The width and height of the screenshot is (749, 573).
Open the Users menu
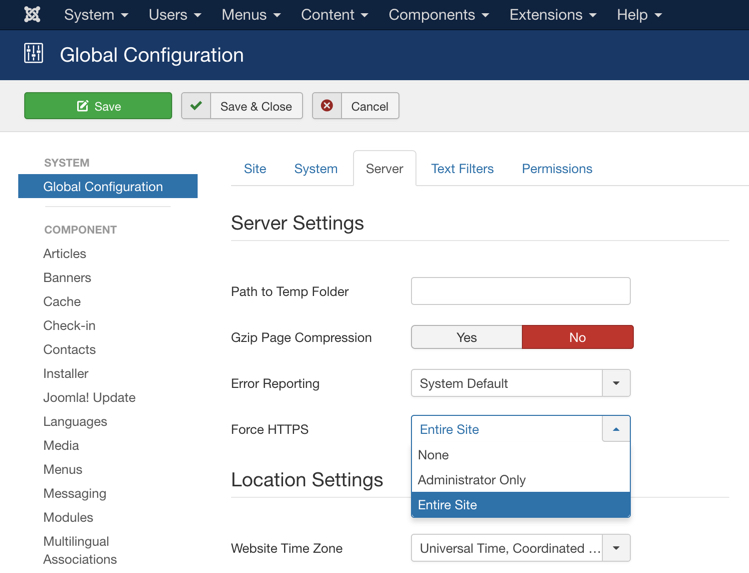[x=175, y=15]
